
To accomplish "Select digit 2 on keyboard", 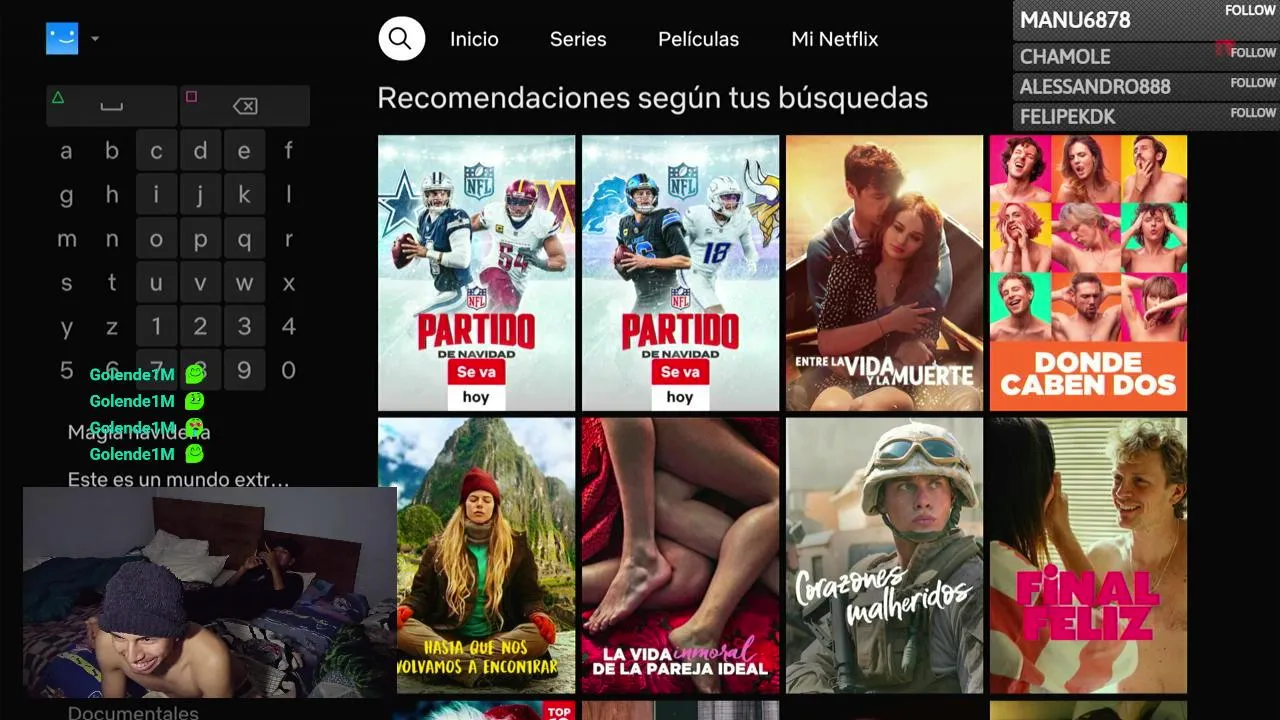I will pos(200,326).
